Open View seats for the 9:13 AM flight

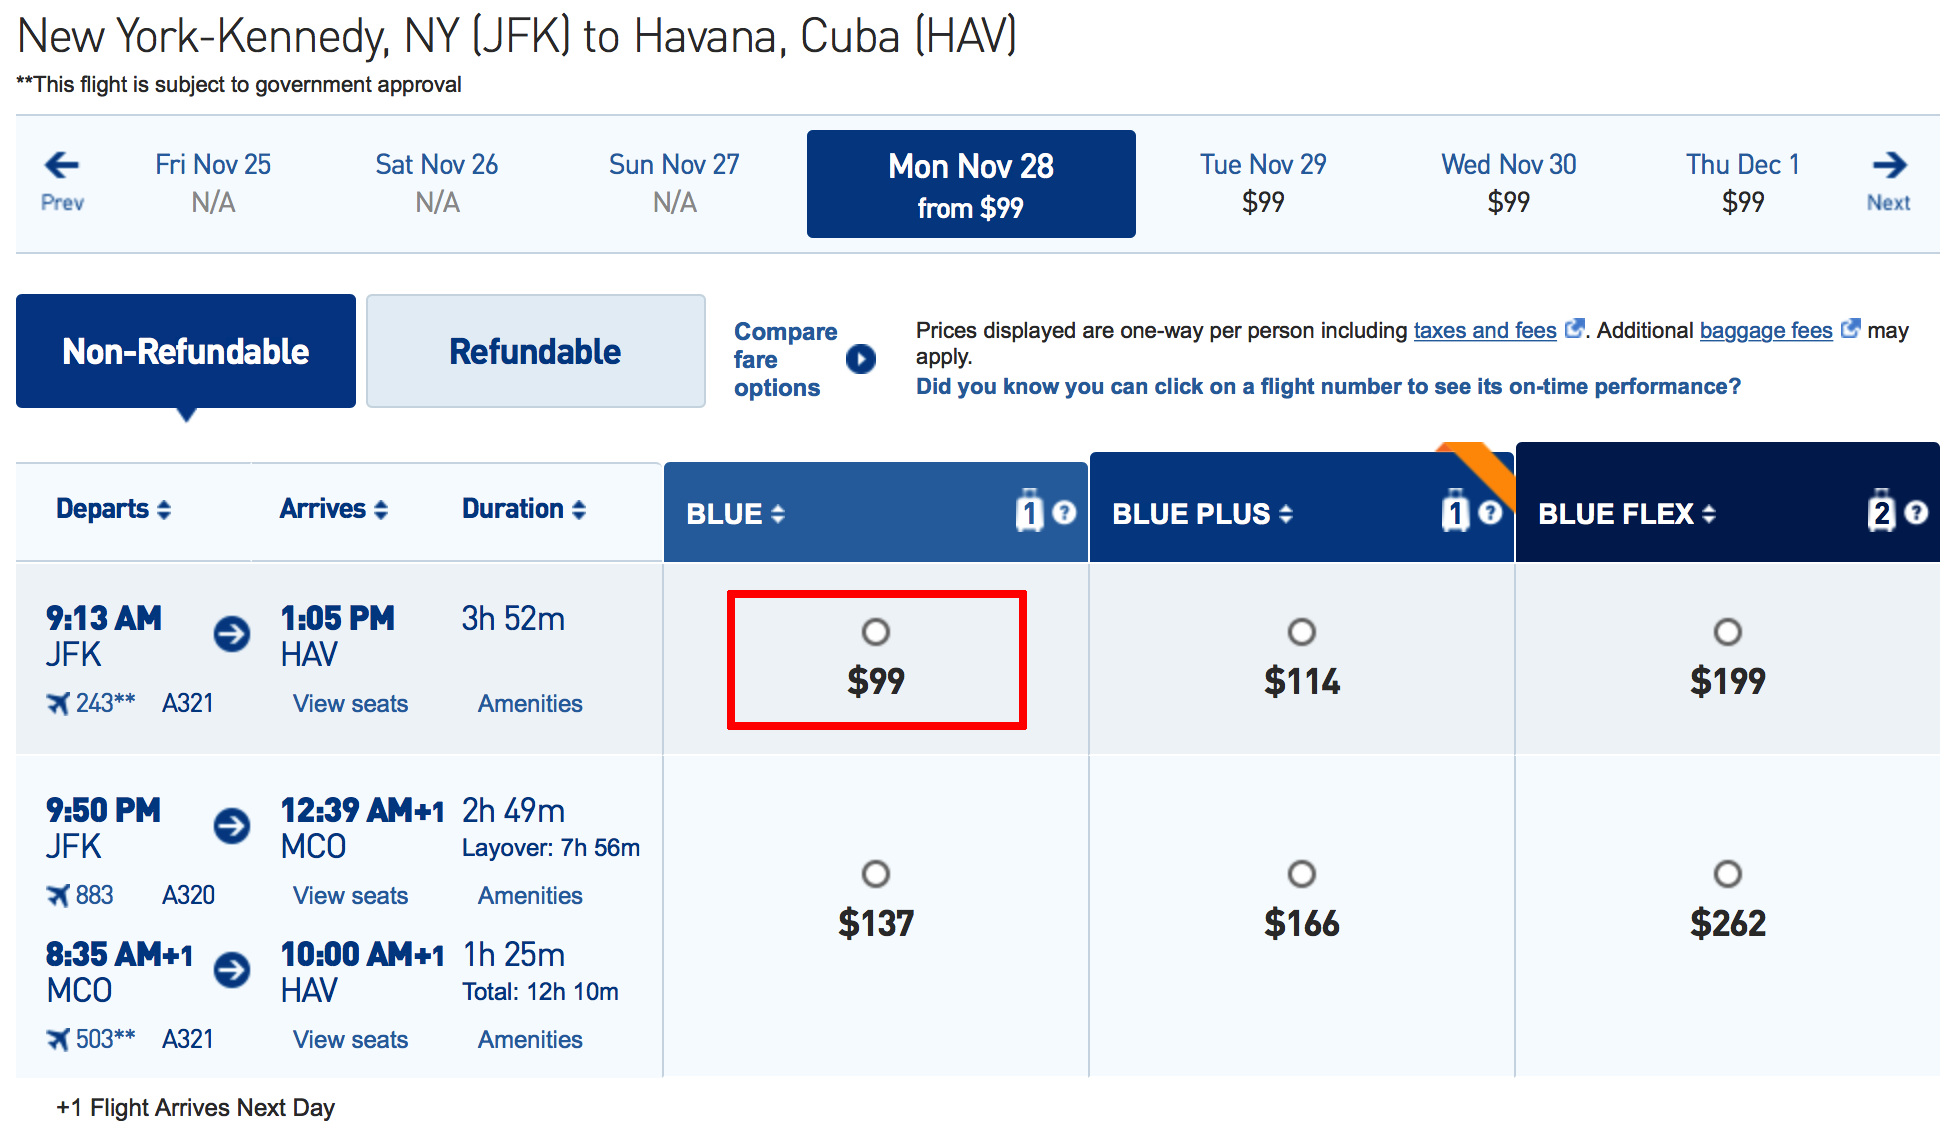349,703
